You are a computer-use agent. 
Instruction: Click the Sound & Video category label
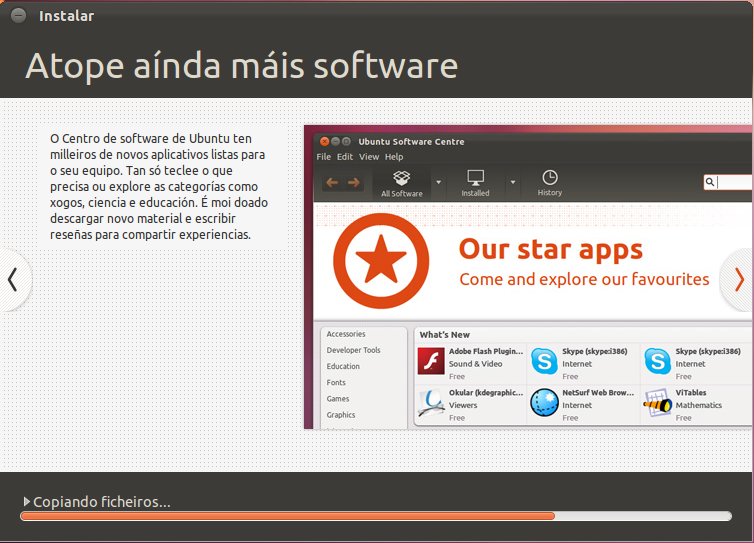pyautogui.click(x=475, y=364)
